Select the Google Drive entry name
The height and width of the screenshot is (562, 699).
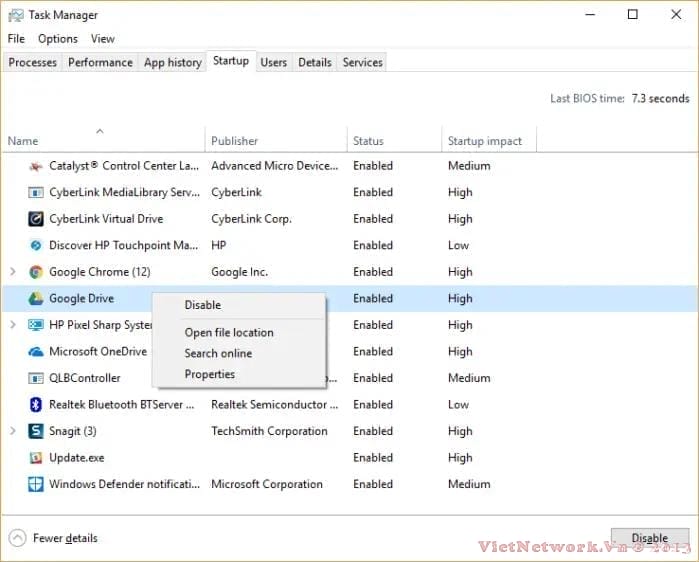pyautogui.click(x=82, y=299)
